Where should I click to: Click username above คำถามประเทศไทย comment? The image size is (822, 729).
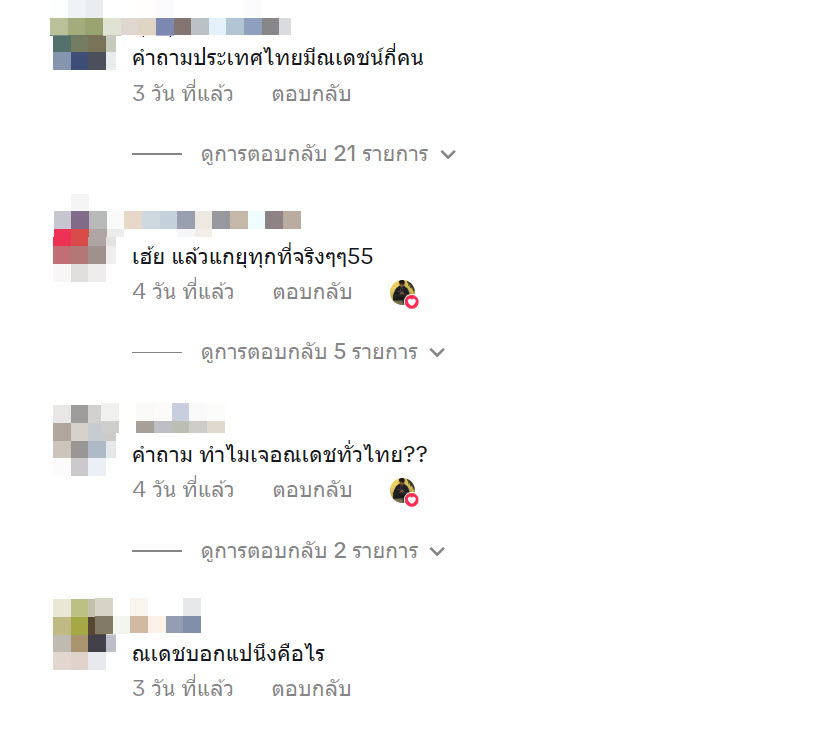204,26
